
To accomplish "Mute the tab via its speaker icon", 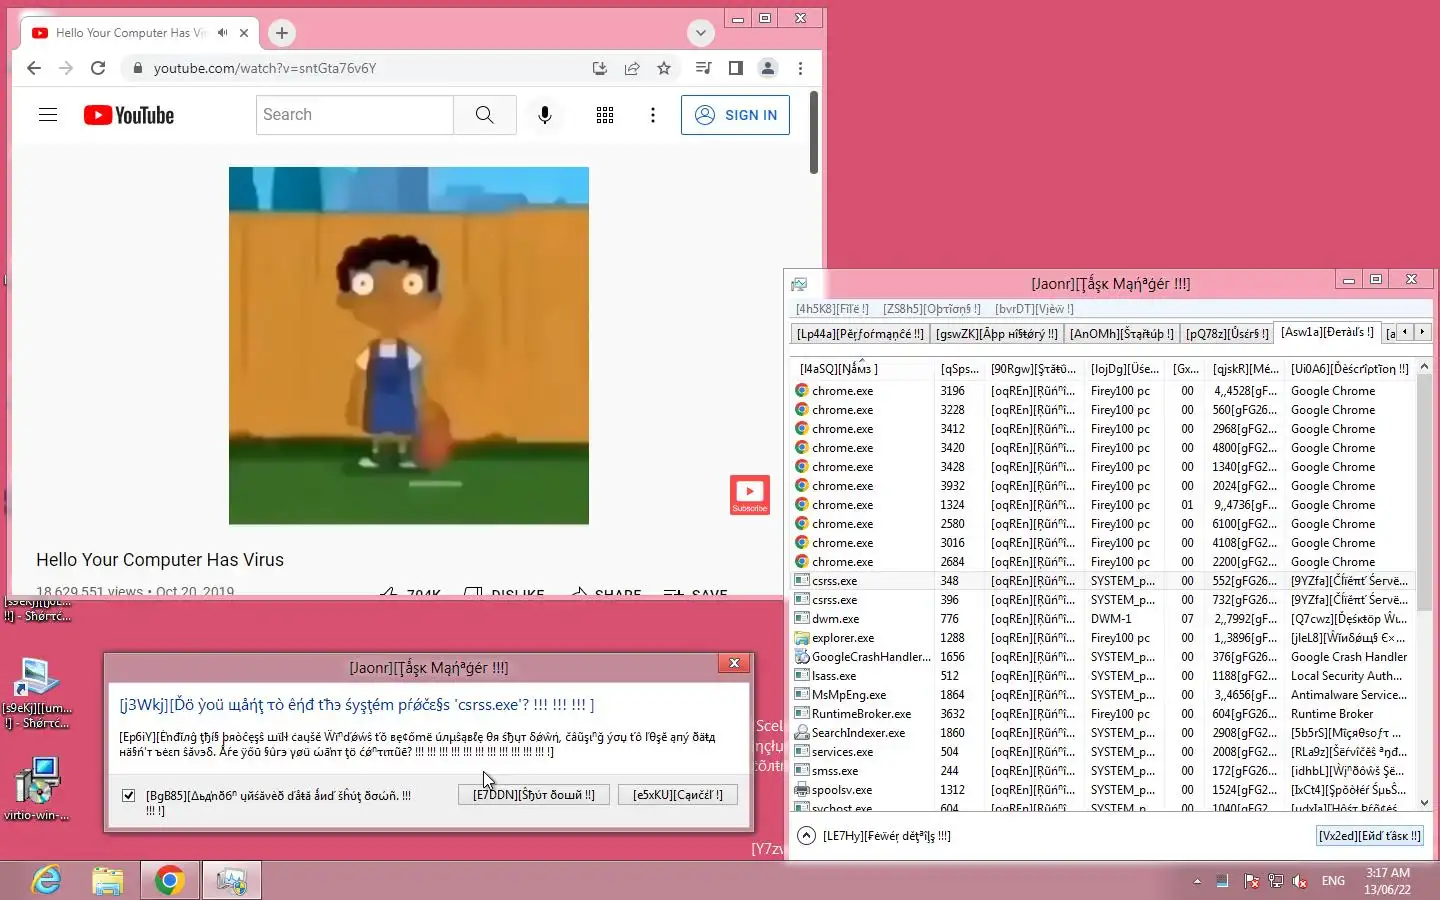I will coord(222,33).
